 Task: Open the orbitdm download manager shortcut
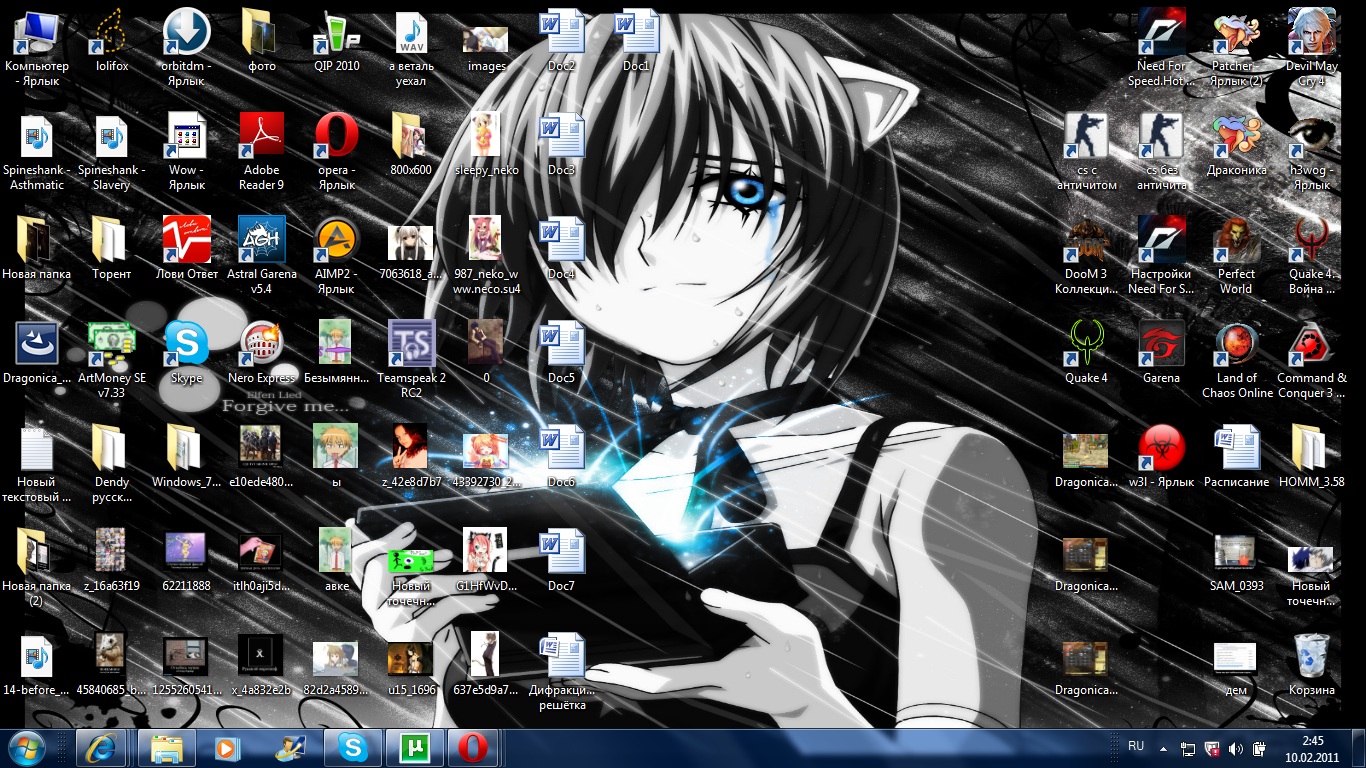186,32
